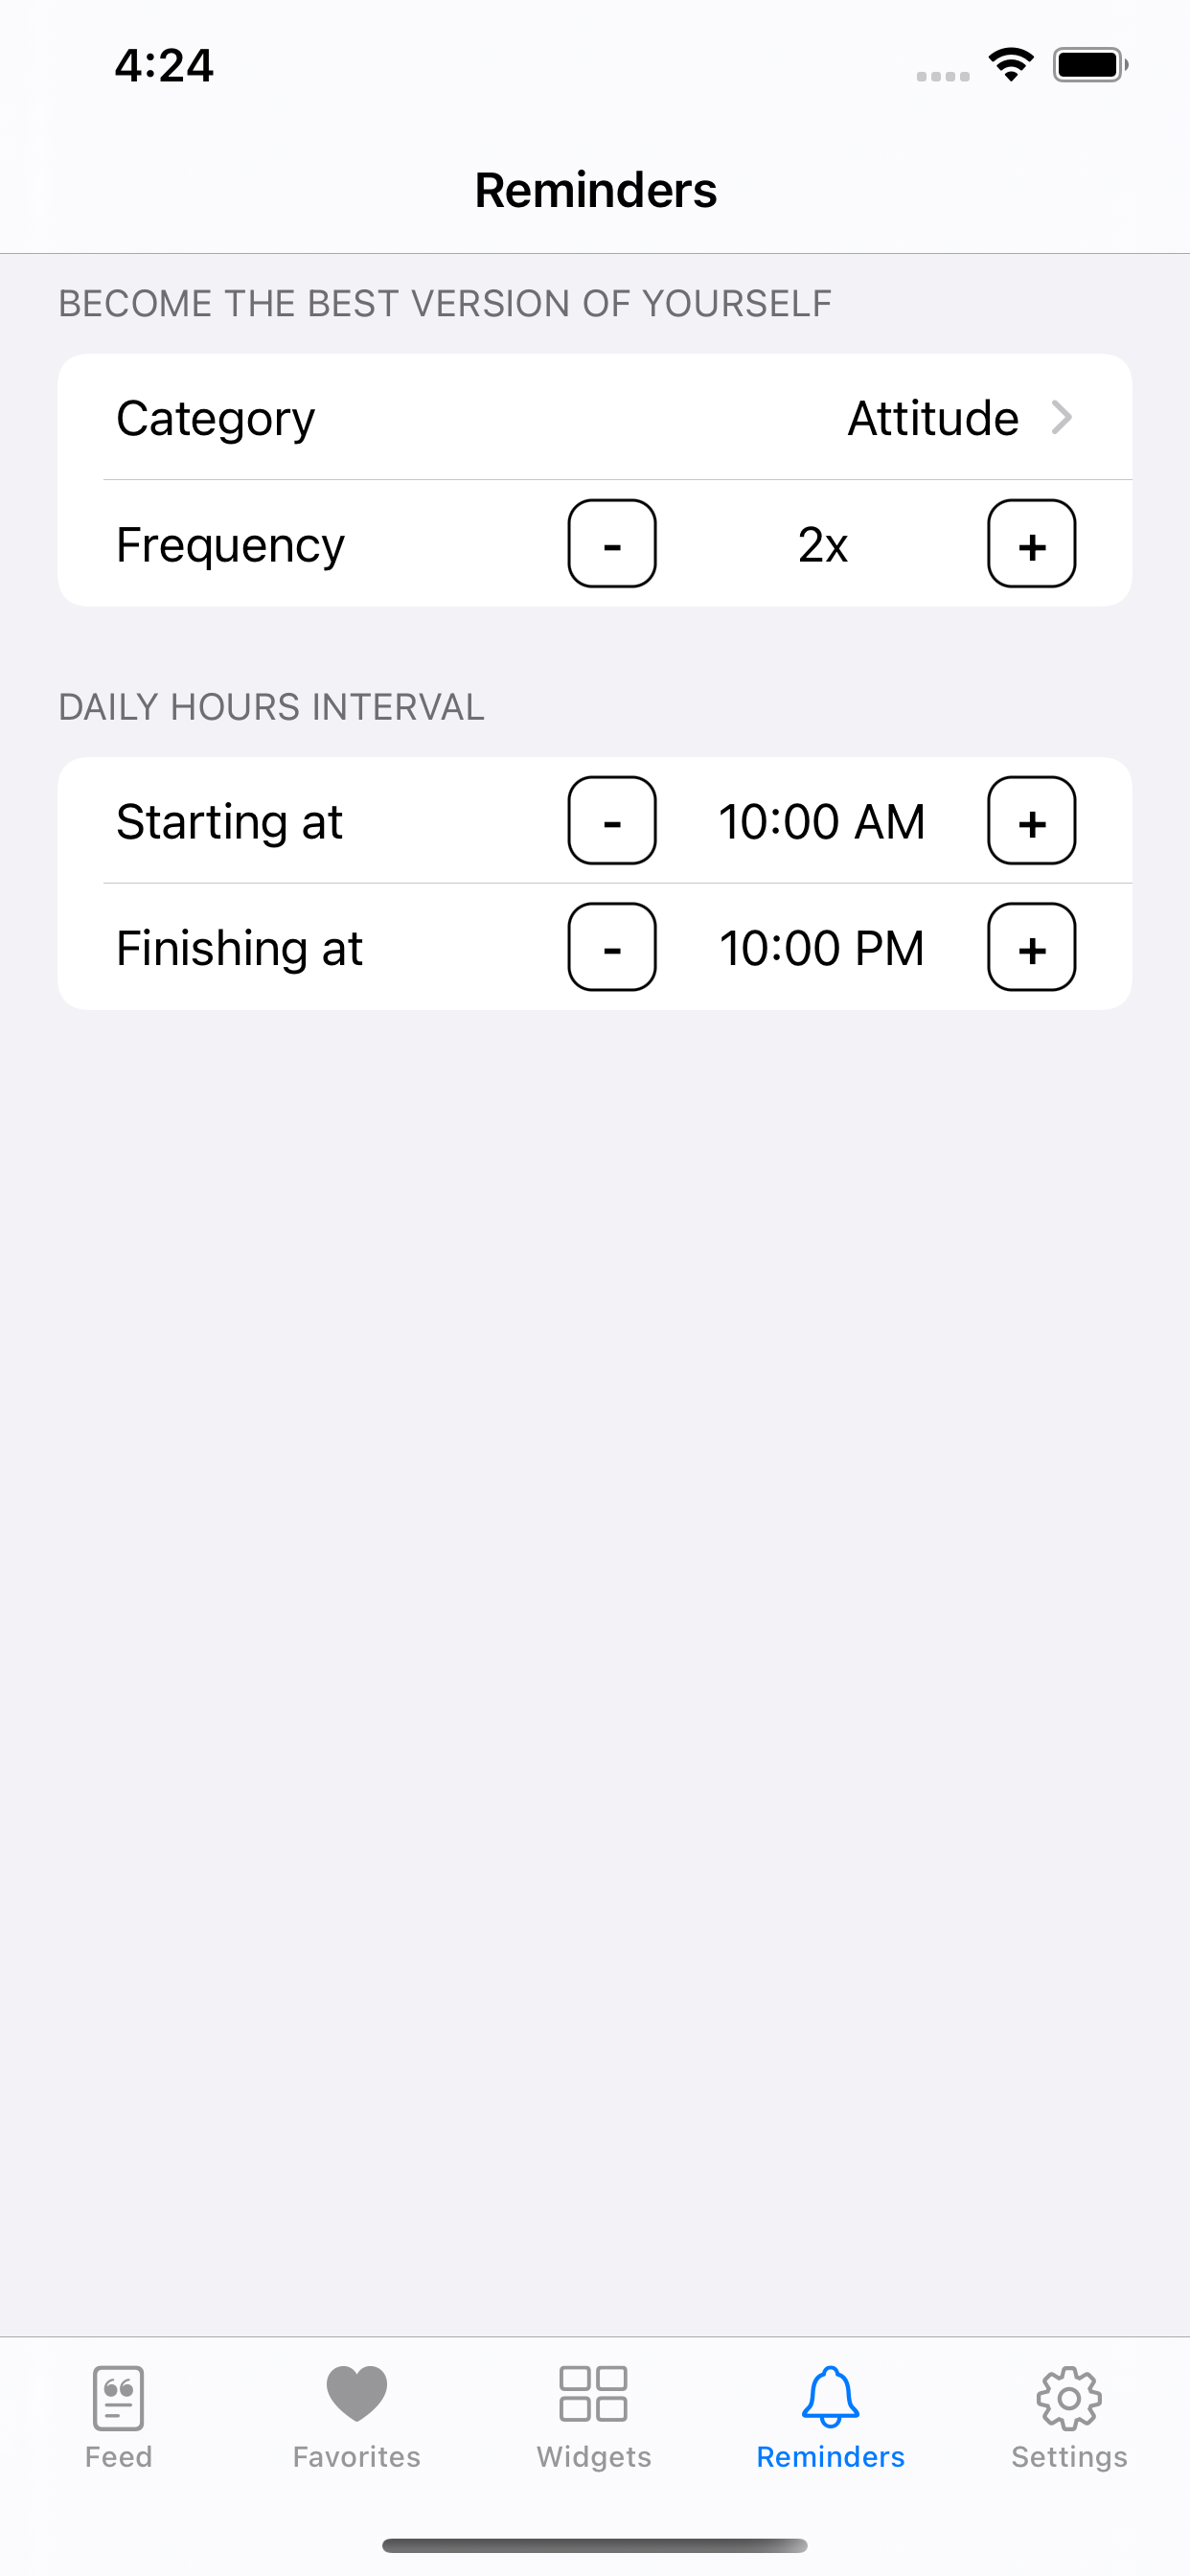1190x2576 pixels.
Task: Open the Attitude category selection
Action: tap(933, 418)
